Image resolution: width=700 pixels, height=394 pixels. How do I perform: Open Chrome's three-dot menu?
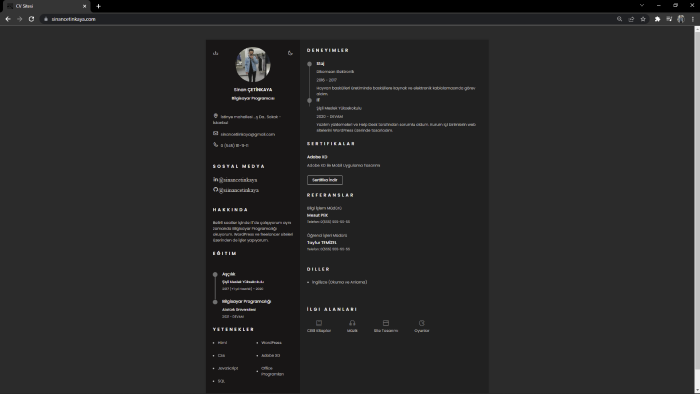(692, 19)
